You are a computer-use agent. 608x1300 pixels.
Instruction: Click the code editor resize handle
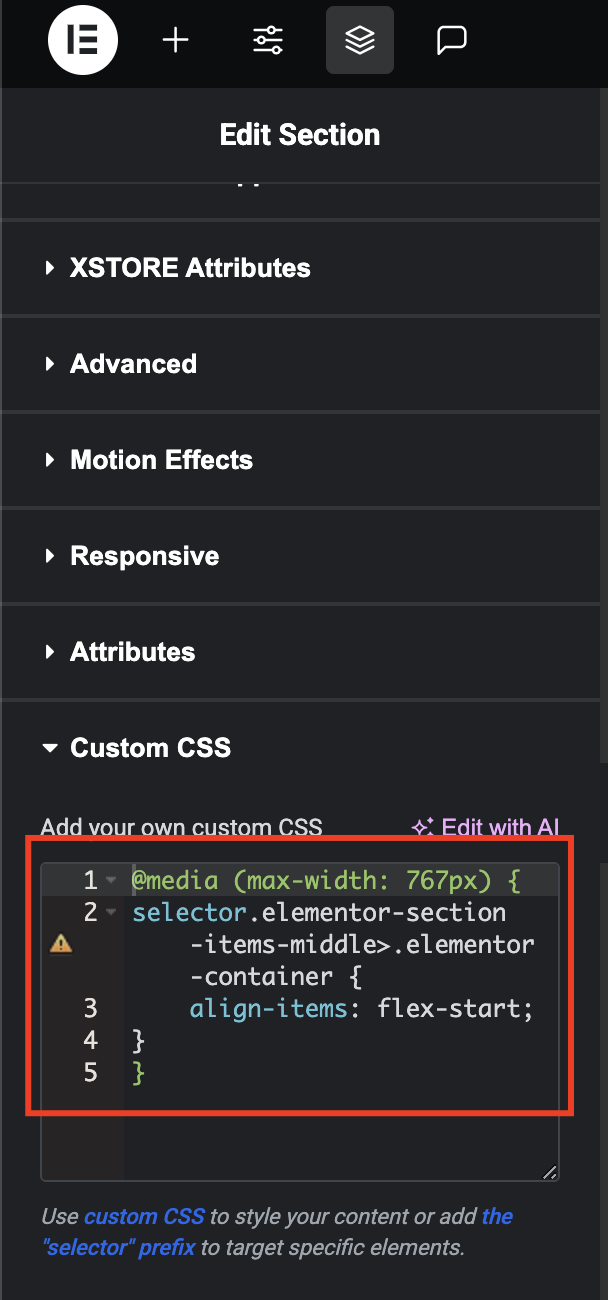tap(549, 1172)
